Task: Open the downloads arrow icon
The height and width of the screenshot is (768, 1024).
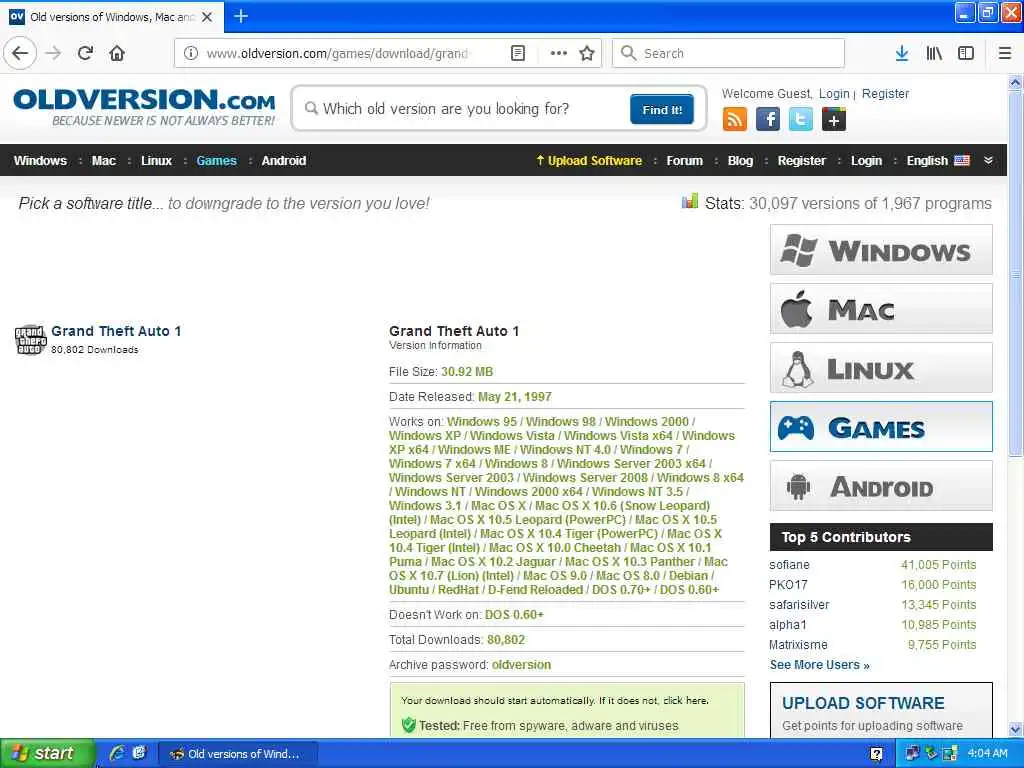Action: coord(902,53)
